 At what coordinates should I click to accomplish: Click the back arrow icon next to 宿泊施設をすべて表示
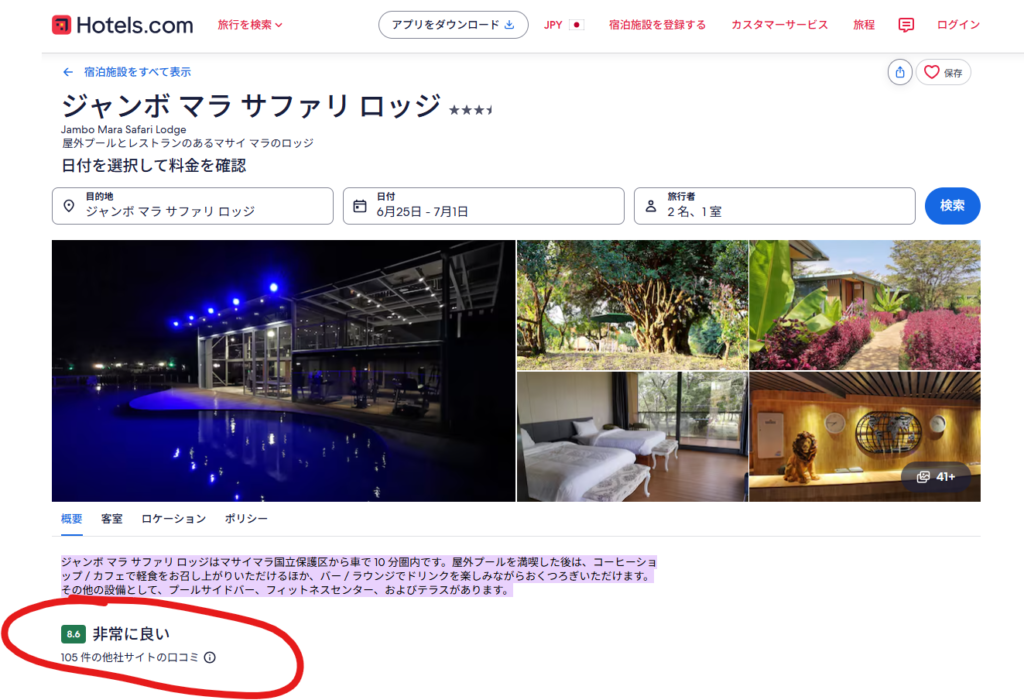[x=68, y=72]
